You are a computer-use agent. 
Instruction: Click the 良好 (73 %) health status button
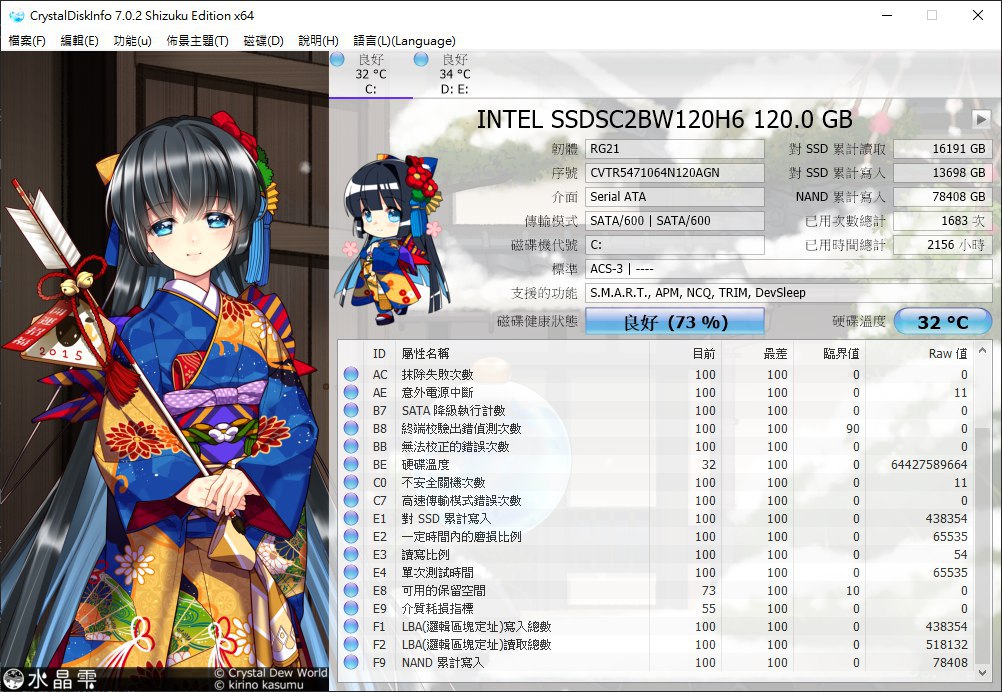[x=675, y=321]
